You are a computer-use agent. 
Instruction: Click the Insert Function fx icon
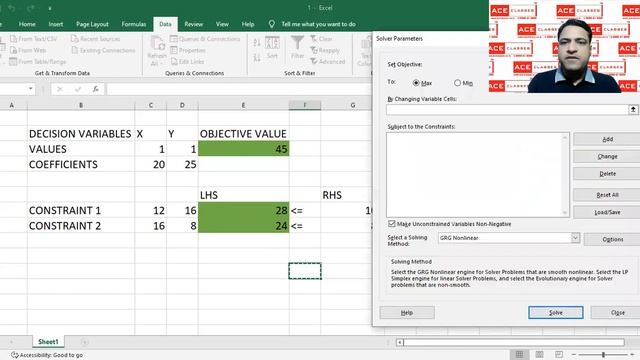coord(96,89)
